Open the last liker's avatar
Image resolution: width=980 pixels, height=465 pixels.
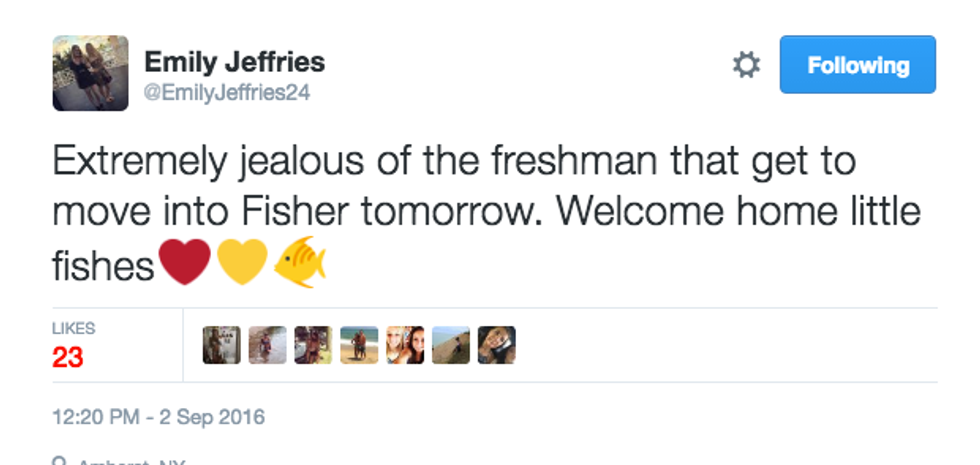497,345
